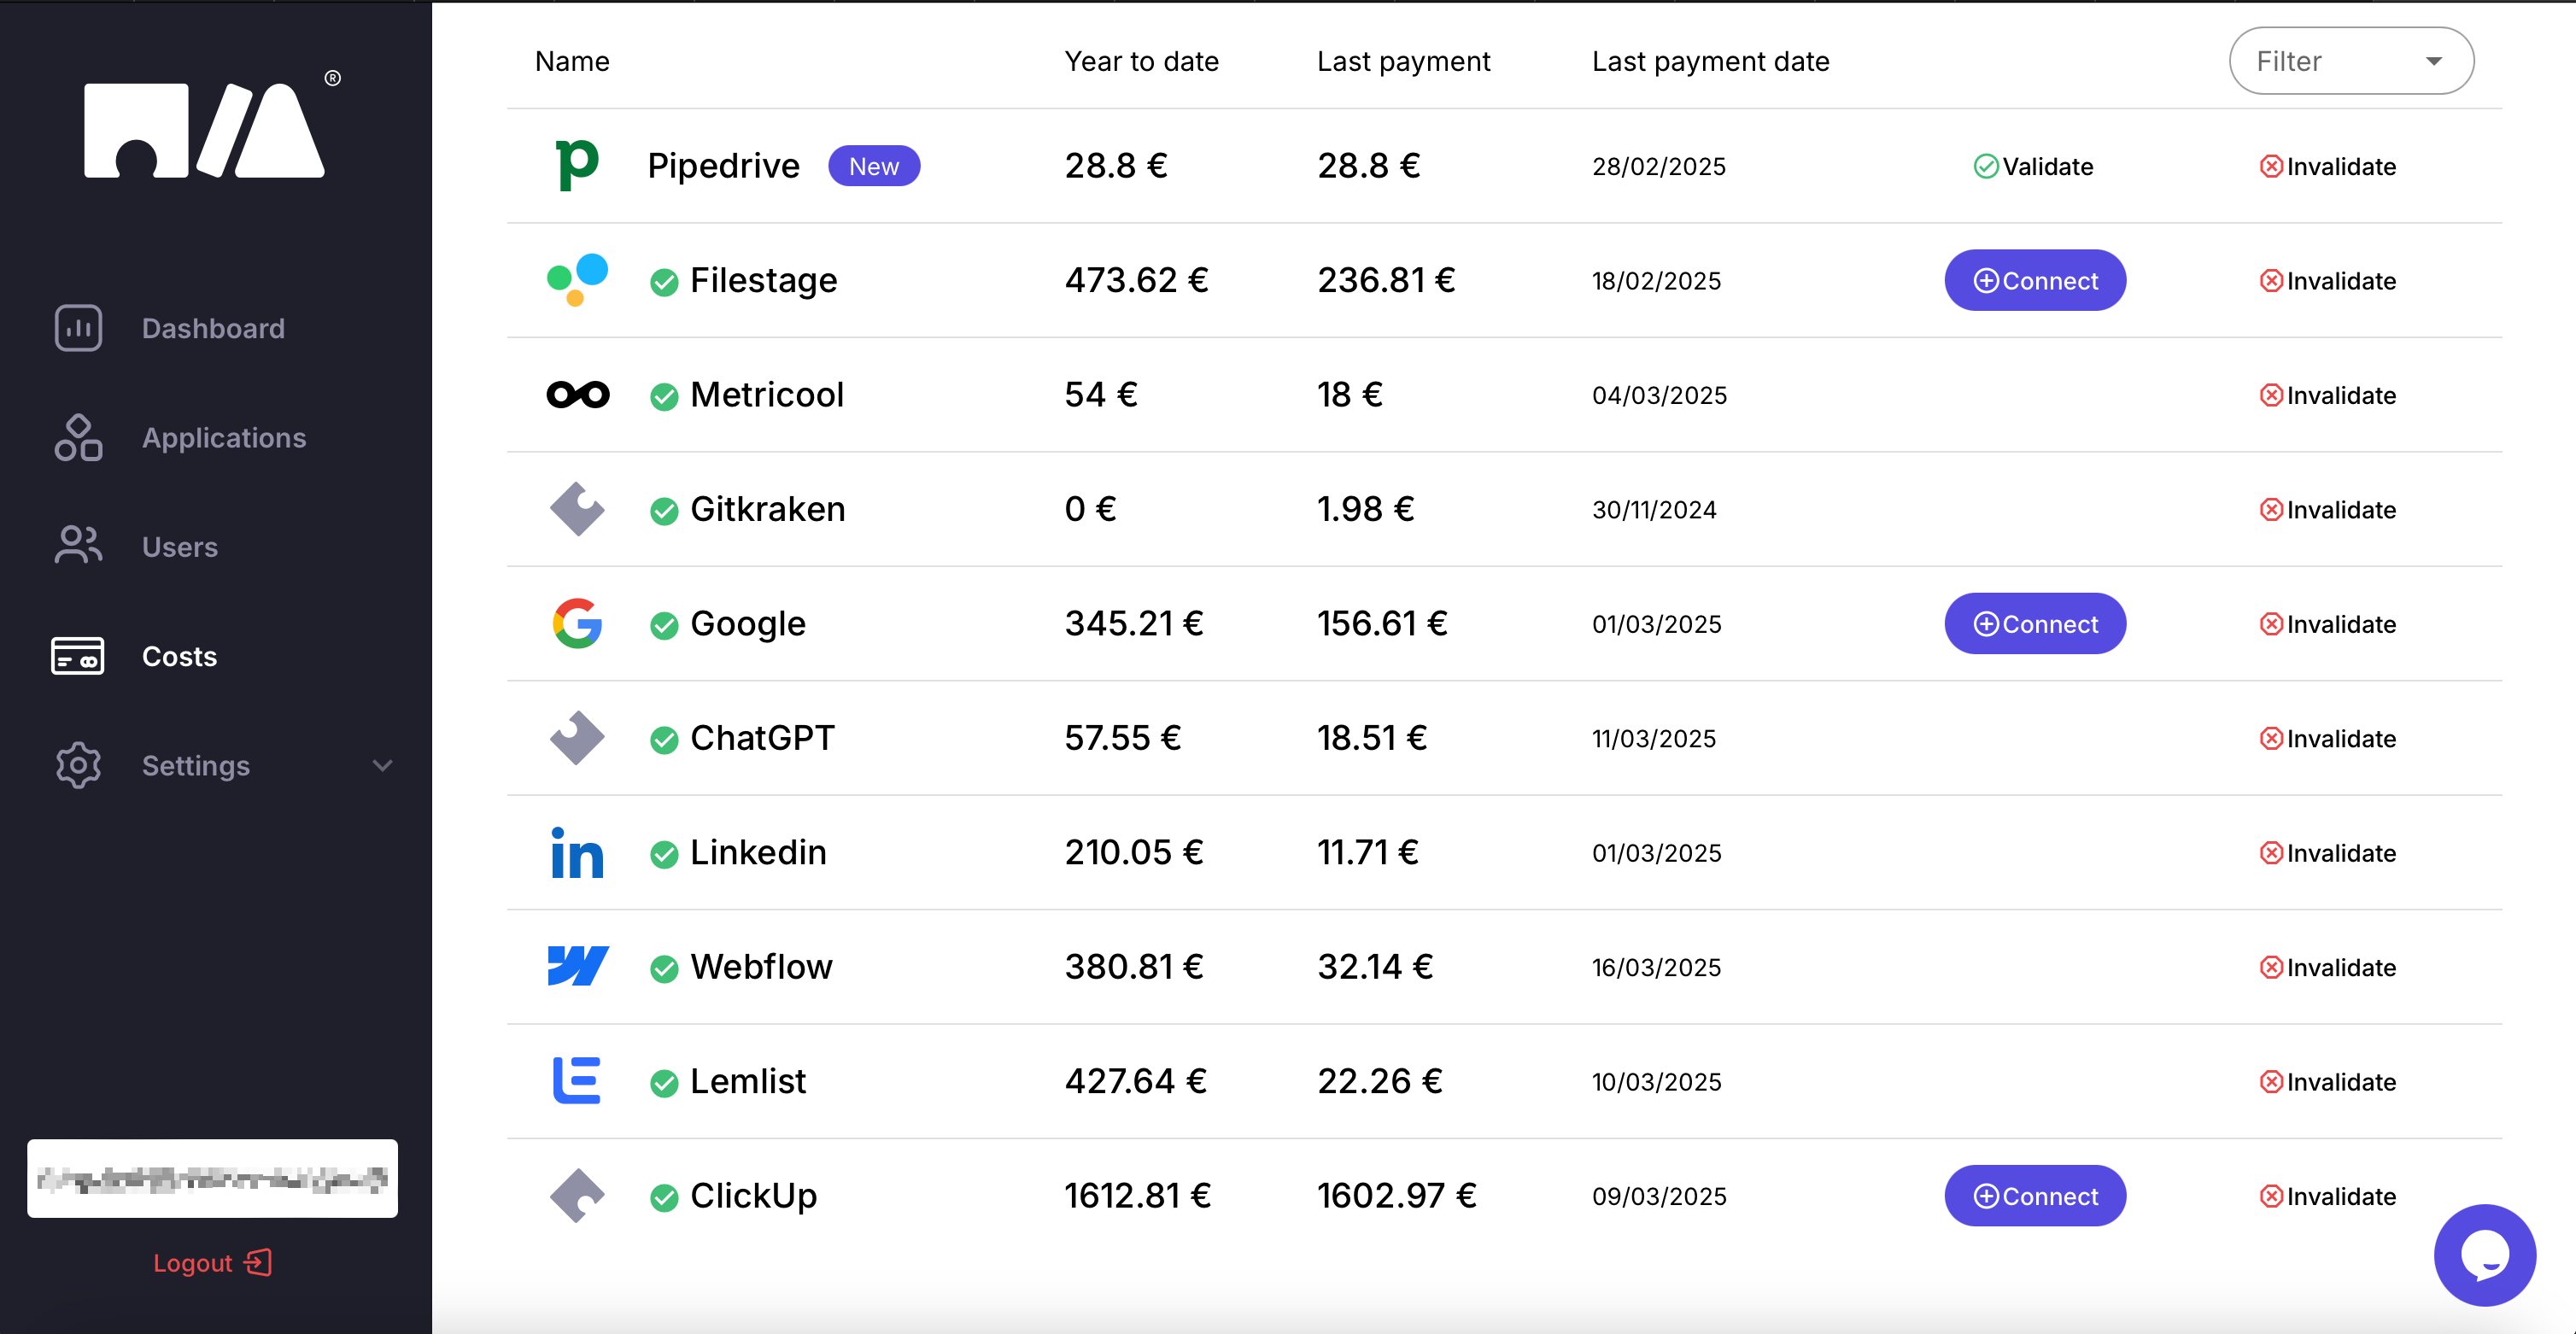Invalidate the Pipedrive entry
The width and height of the screenshot is (2576, 1334).
pyautogui.click(x=2328, y=166)
